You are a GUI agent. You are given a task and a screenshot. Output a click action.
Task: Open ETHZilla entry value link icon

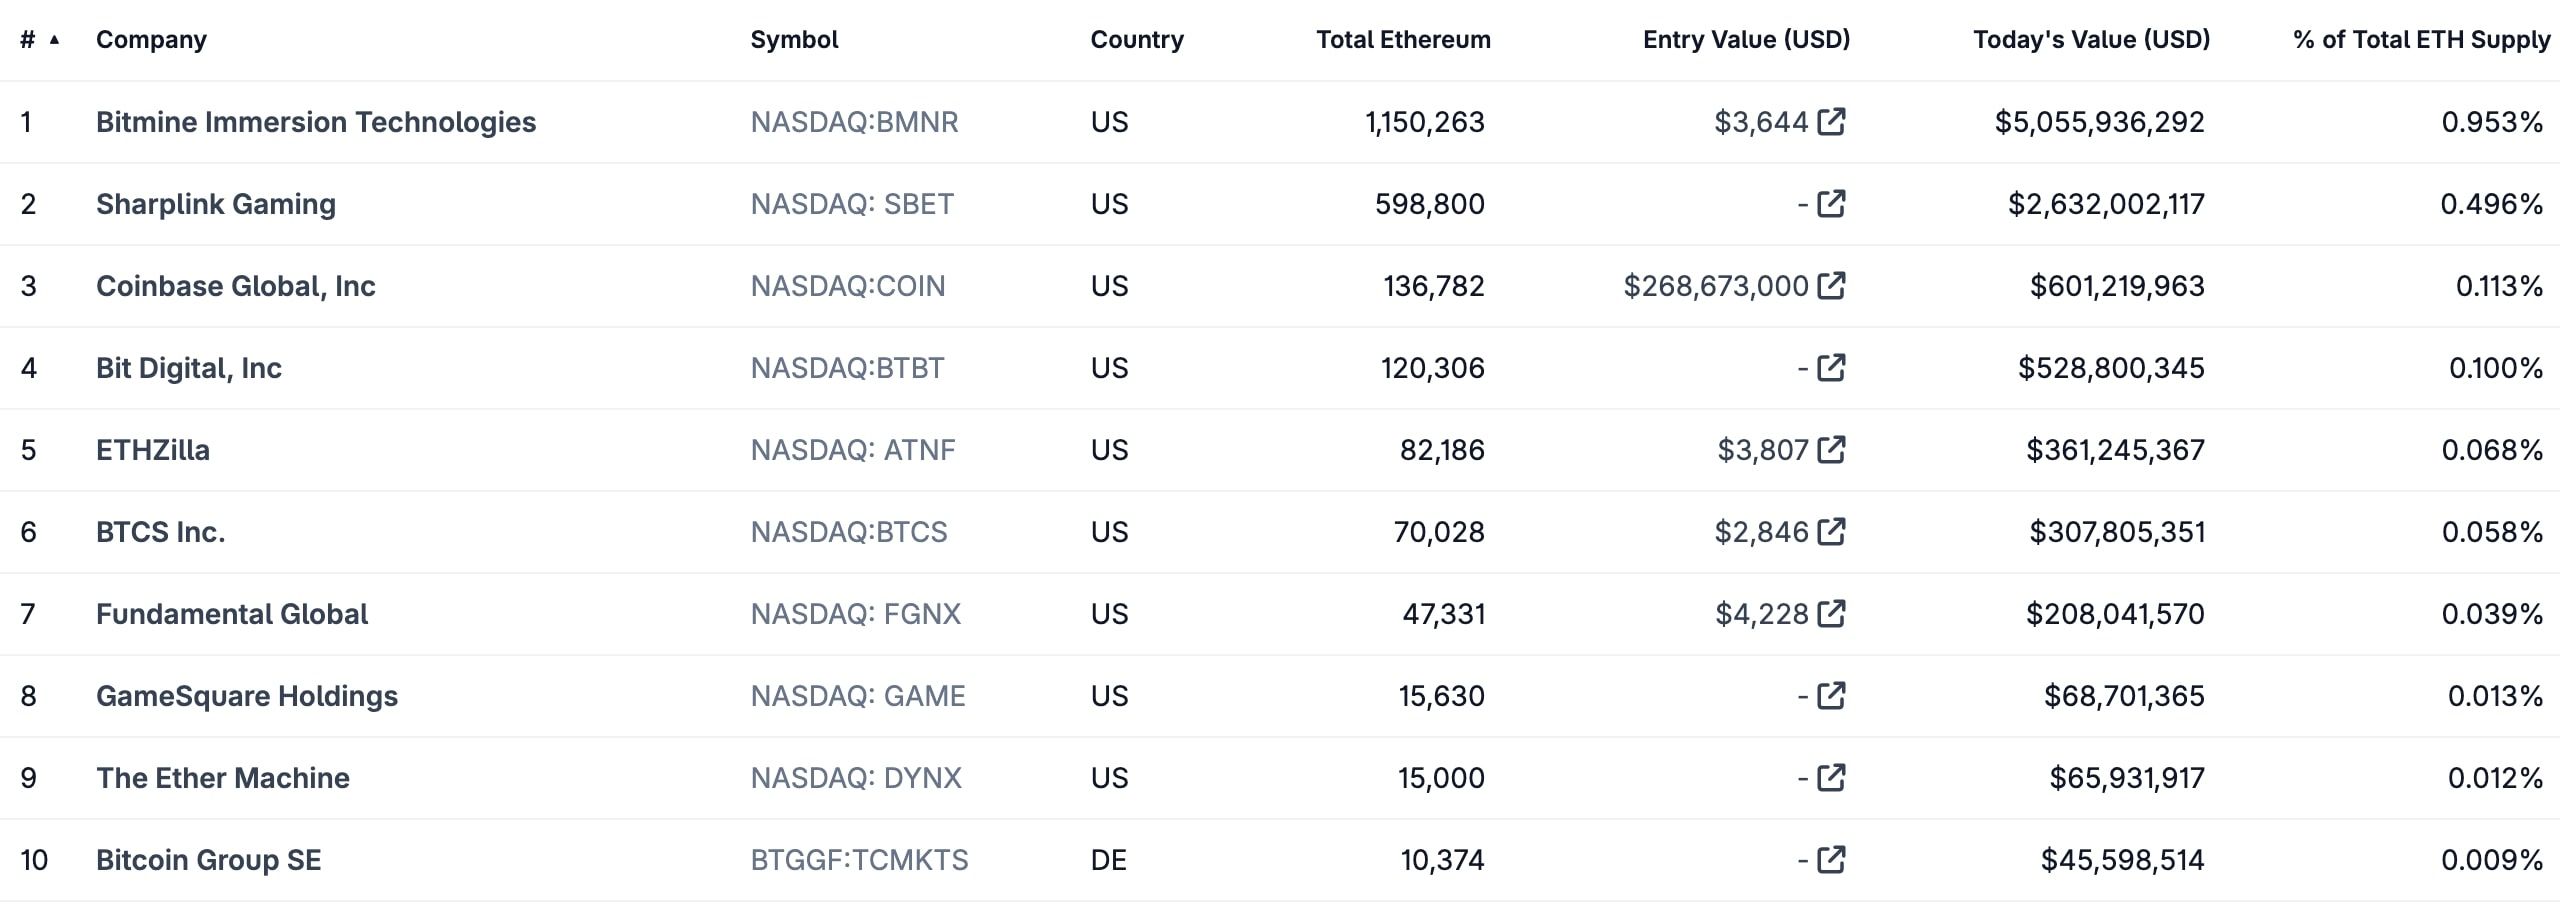pyautogui.click(x=1831, y=450)
